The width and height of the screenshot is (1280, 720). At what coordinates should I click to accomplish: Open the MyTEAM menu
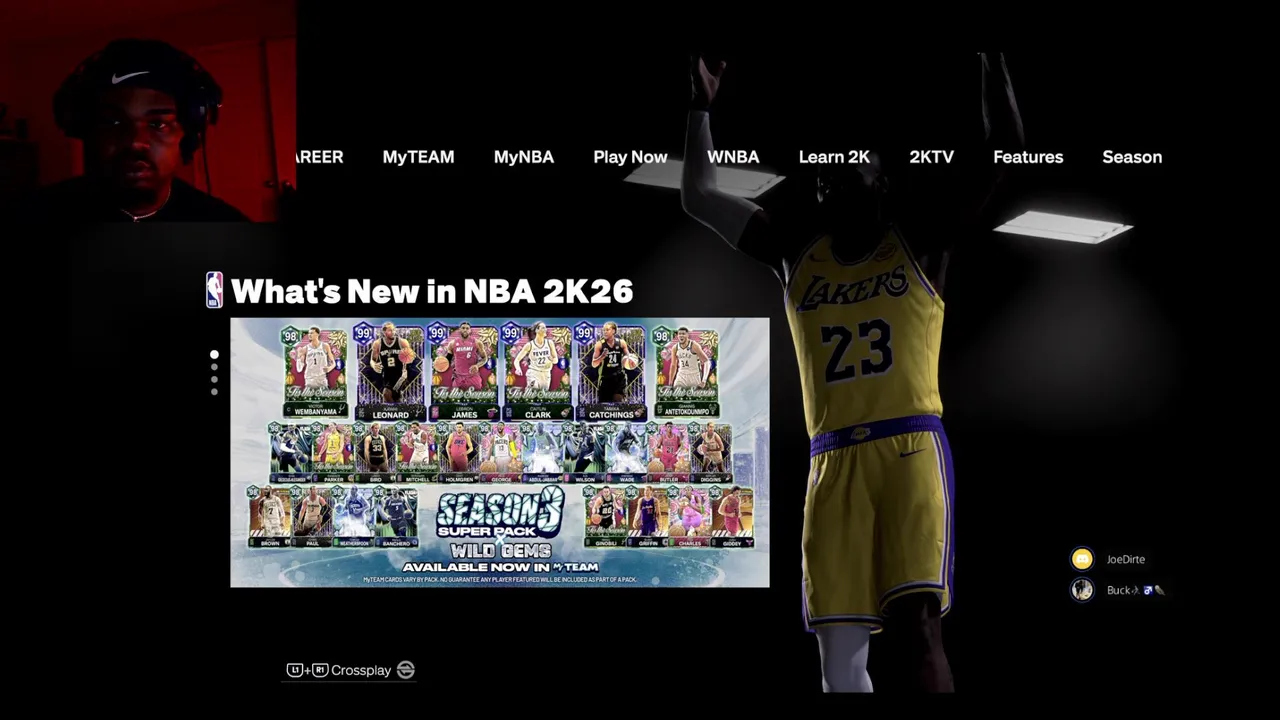tap(418, 157)
